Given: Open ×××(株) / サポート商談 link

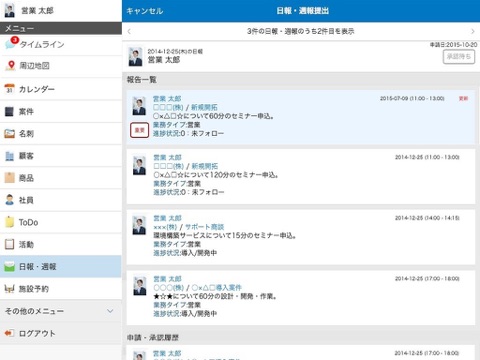Looking at the screenshot, I should [189, 227].
